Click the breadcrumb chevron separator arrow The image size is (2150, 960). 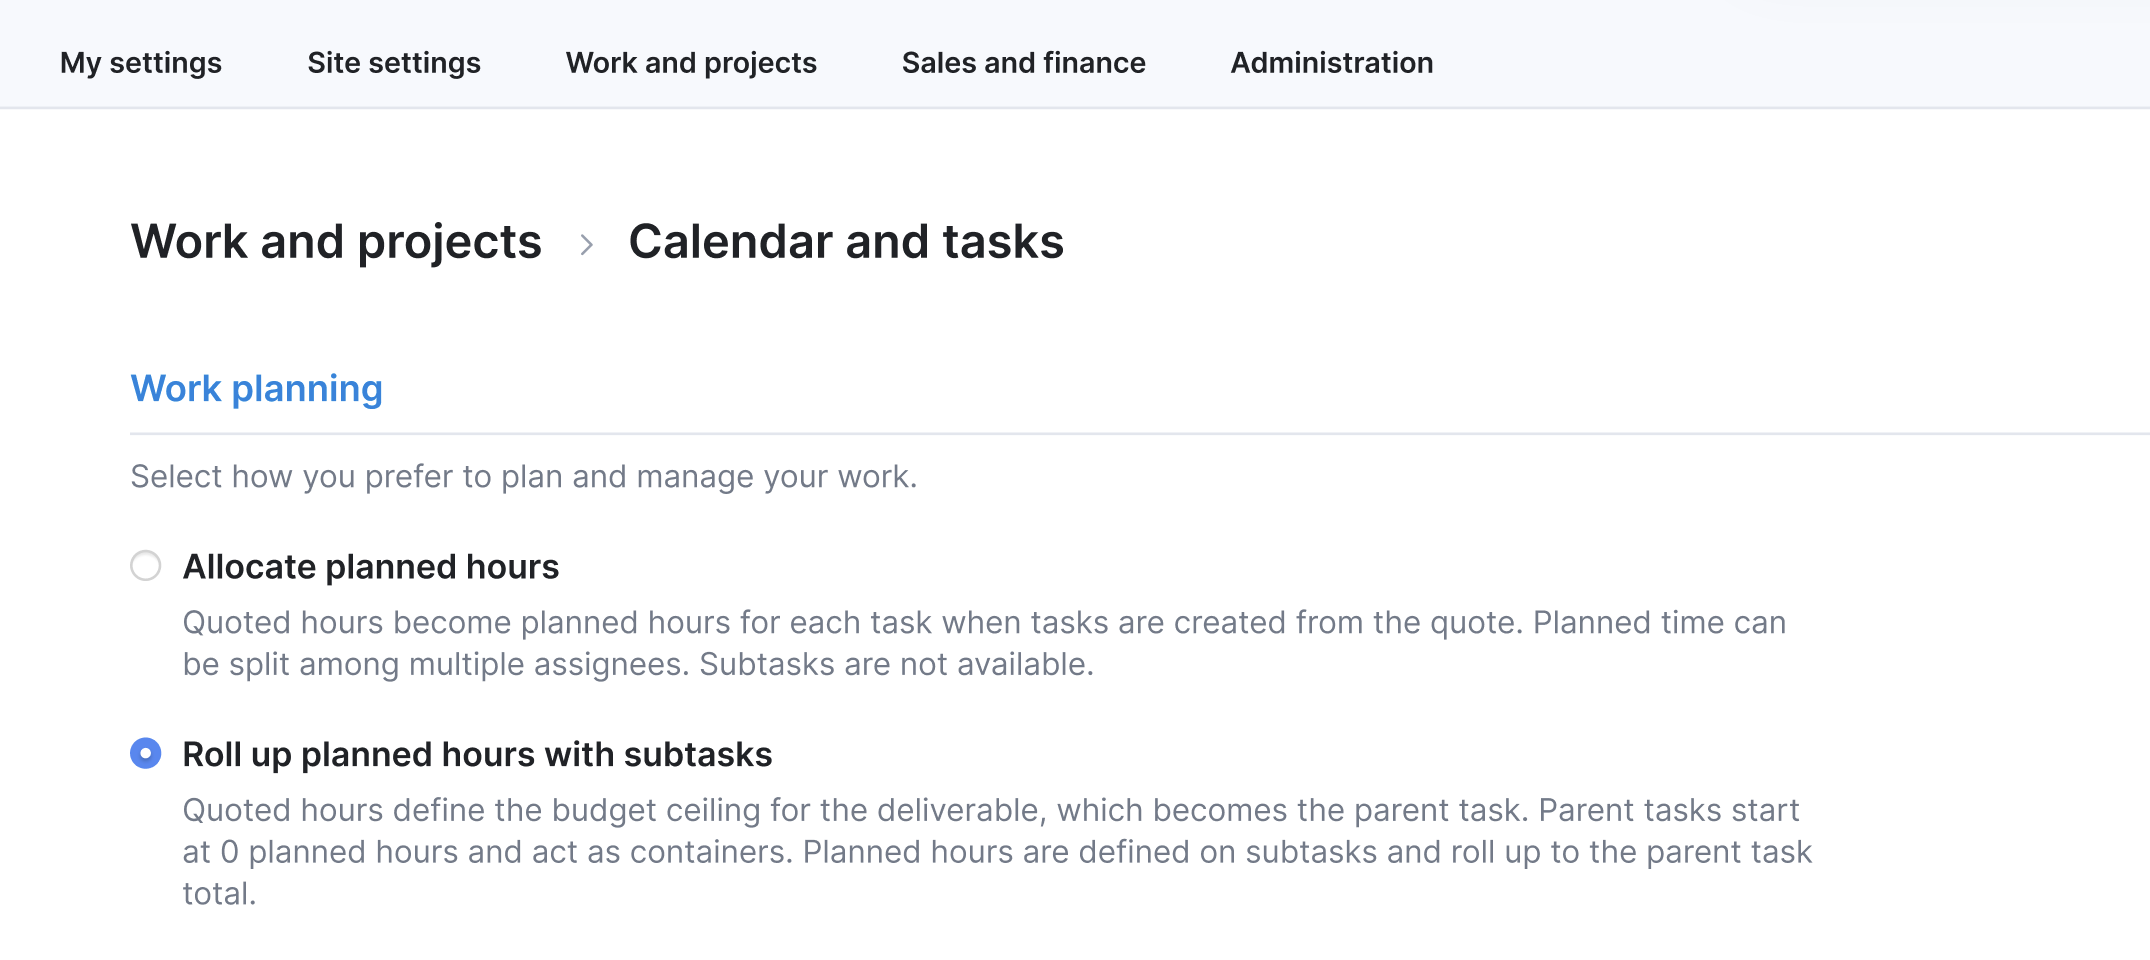(587, 244)
